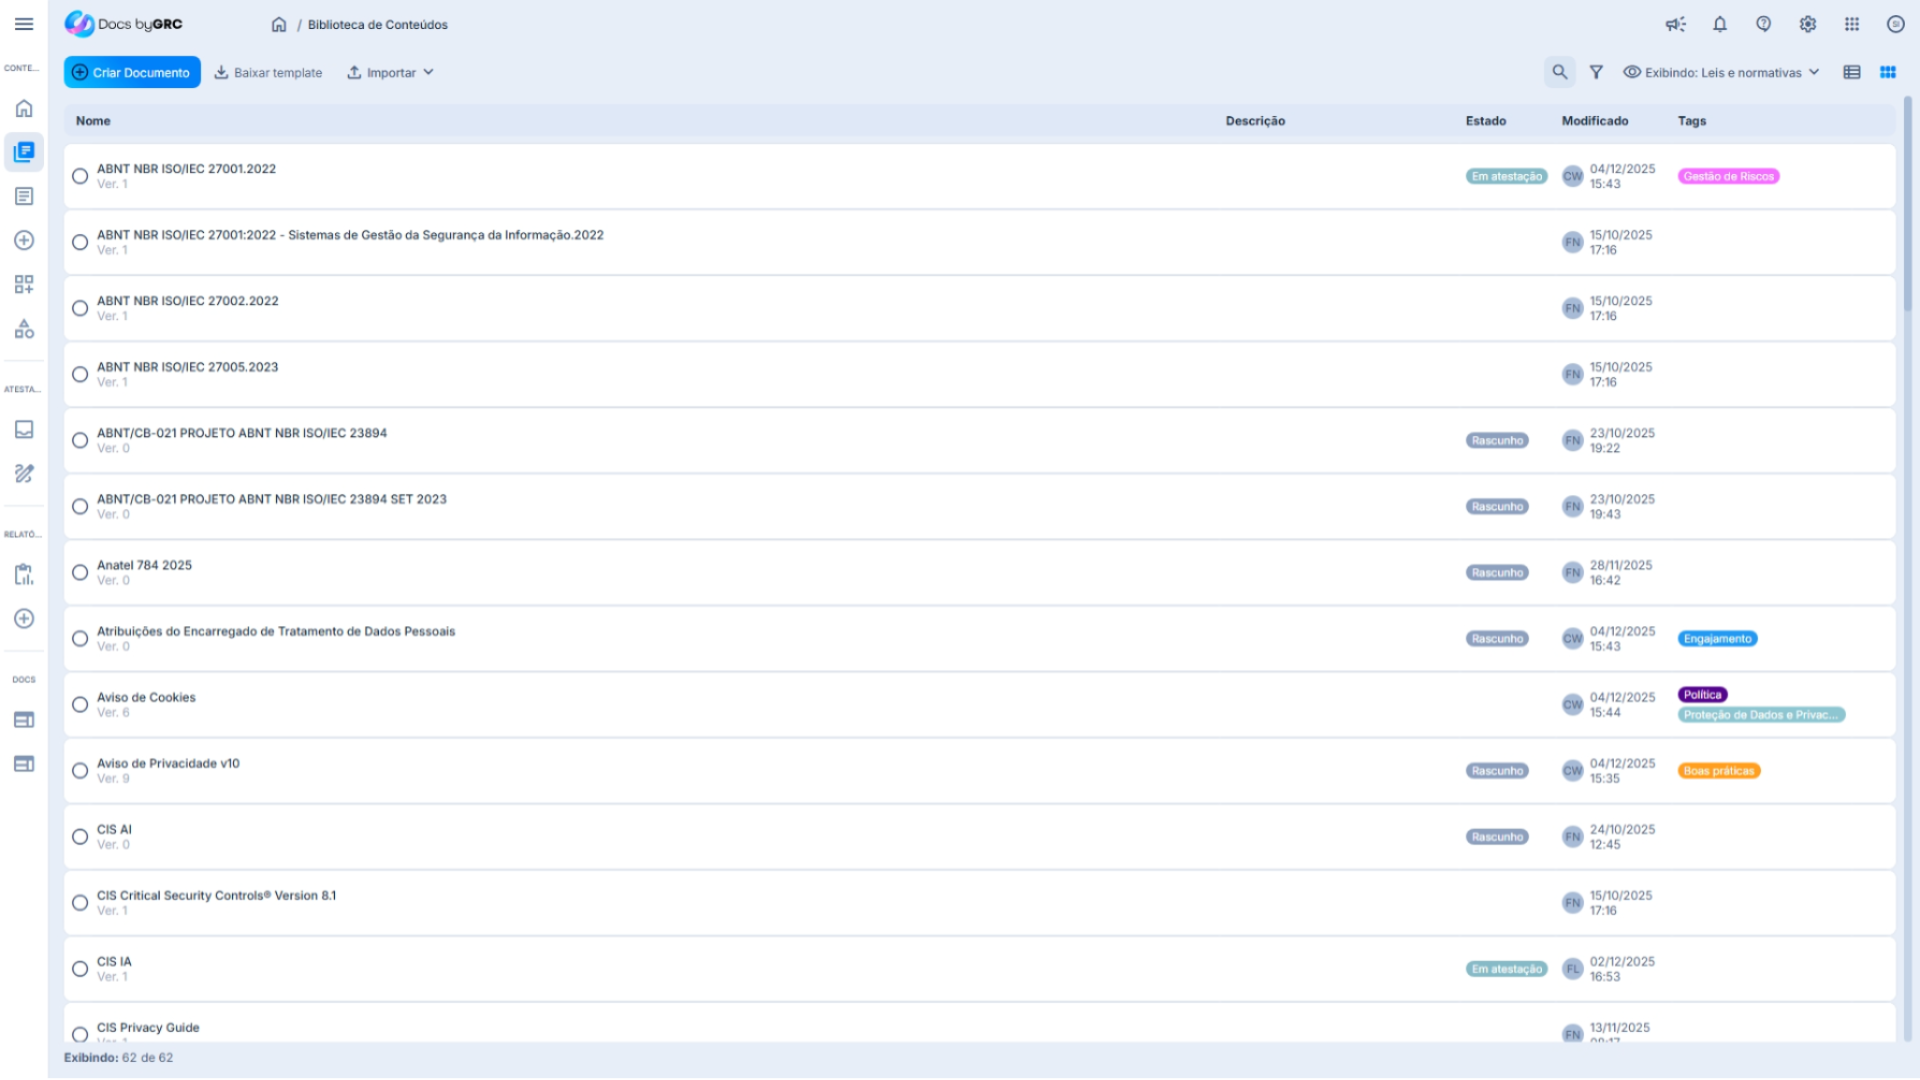Expand the Importar dropdown

tap(390, 72)
